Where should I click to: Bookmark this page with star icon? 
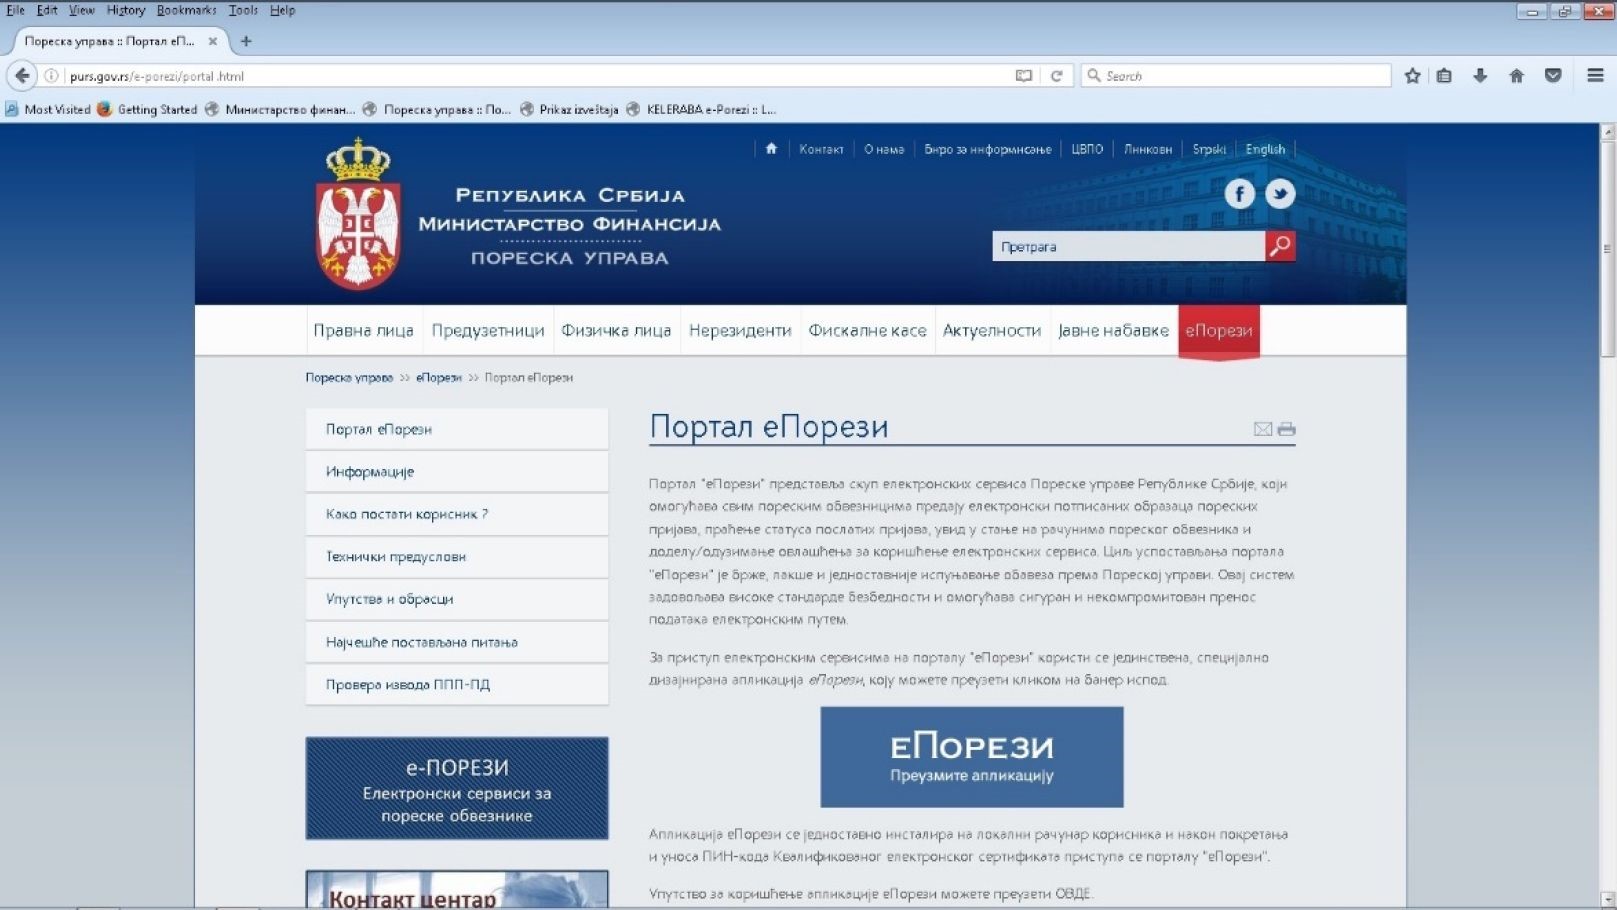pyautogui.click(x=1412, y=76)
